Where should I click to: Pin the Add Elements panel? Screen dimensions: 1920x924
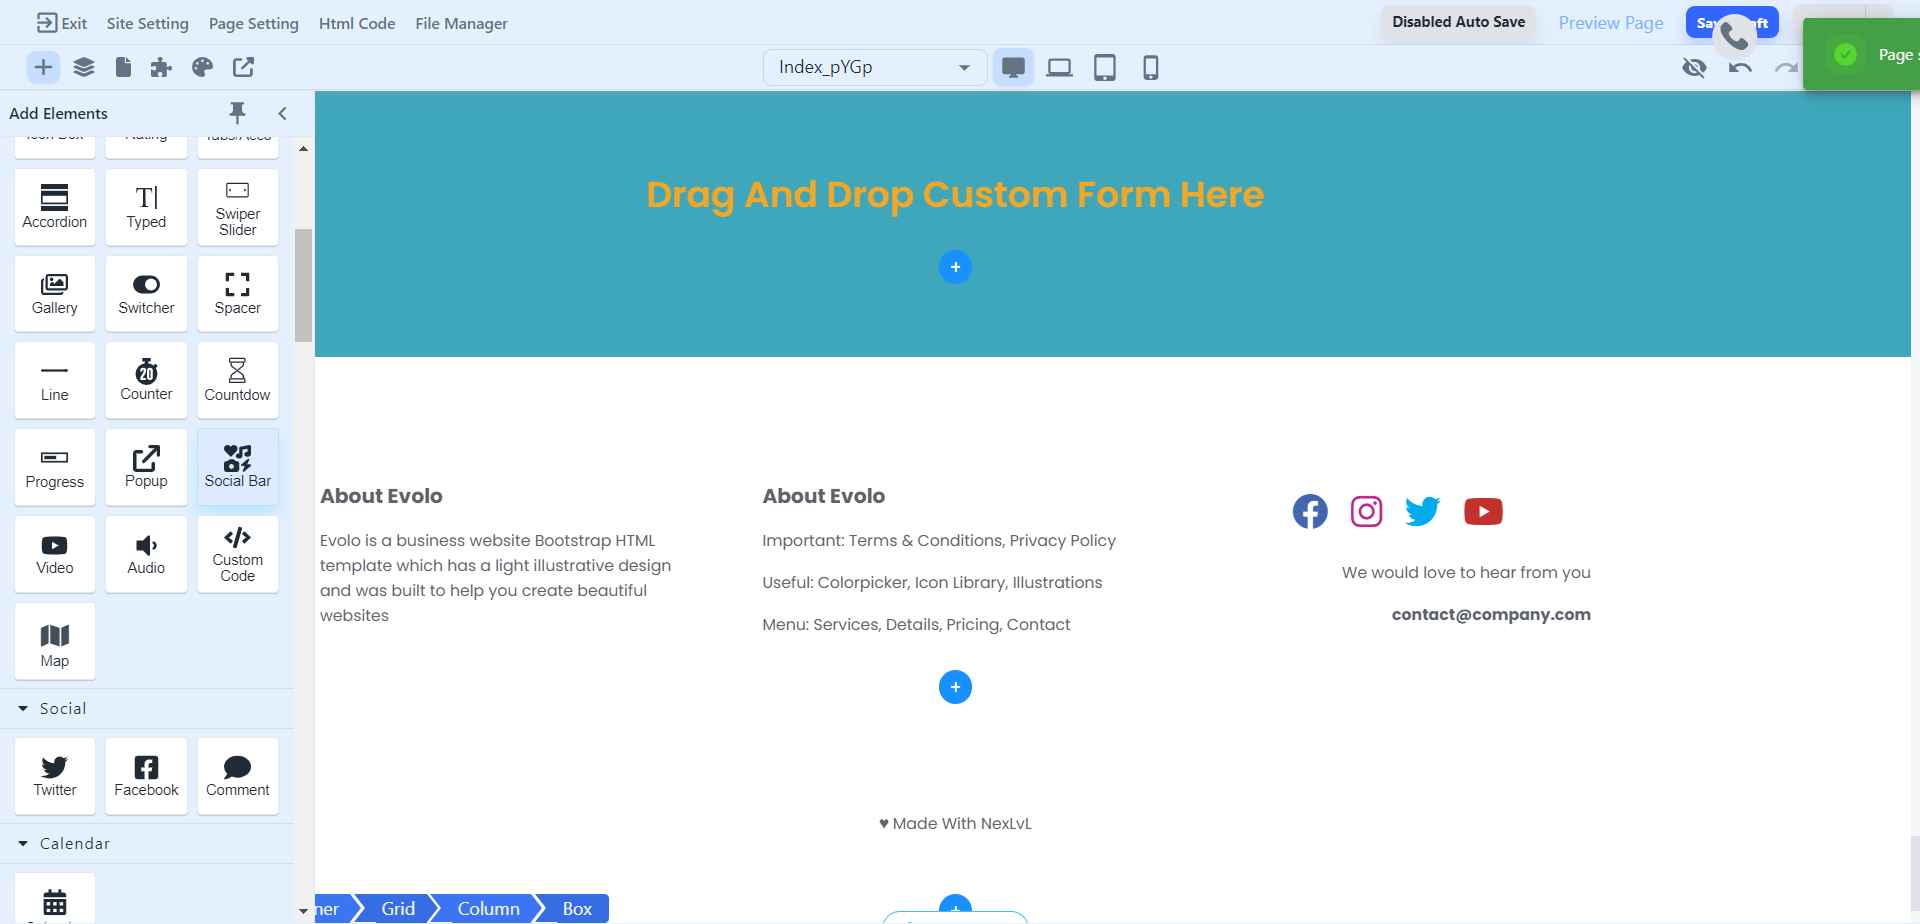[238, 113]
